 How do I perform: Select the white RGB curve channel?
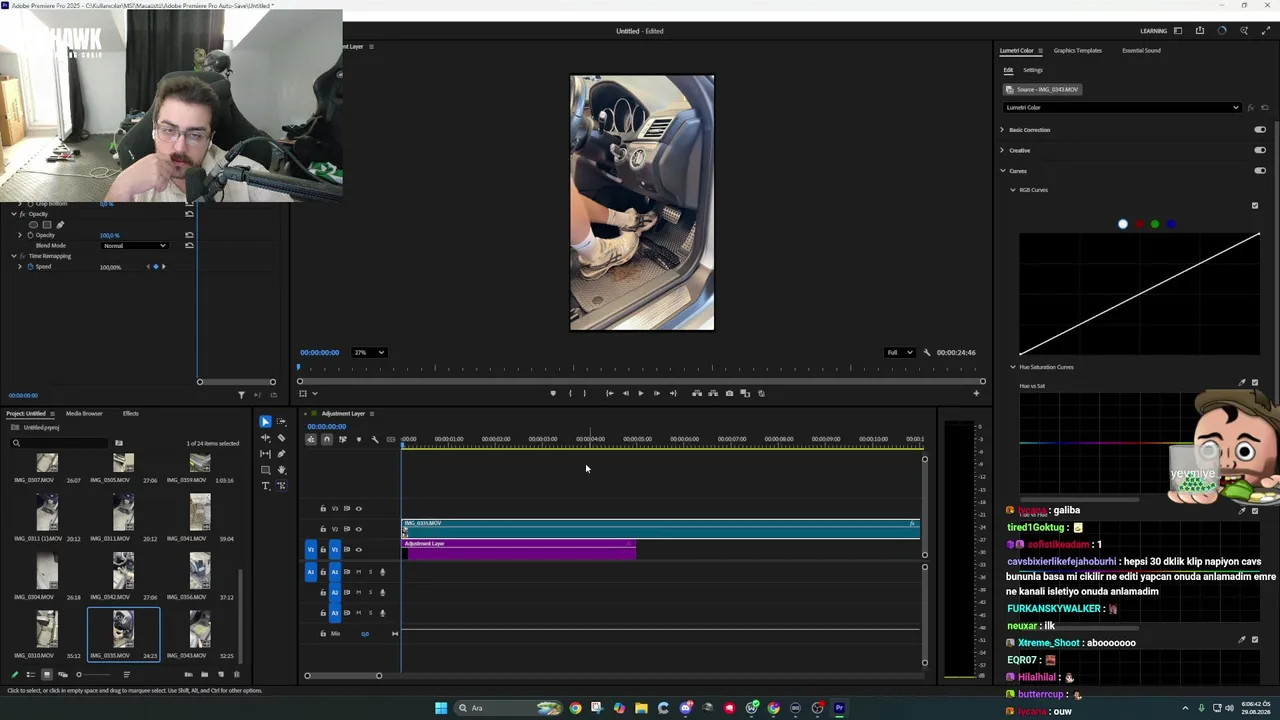[x=1123, y=224]
